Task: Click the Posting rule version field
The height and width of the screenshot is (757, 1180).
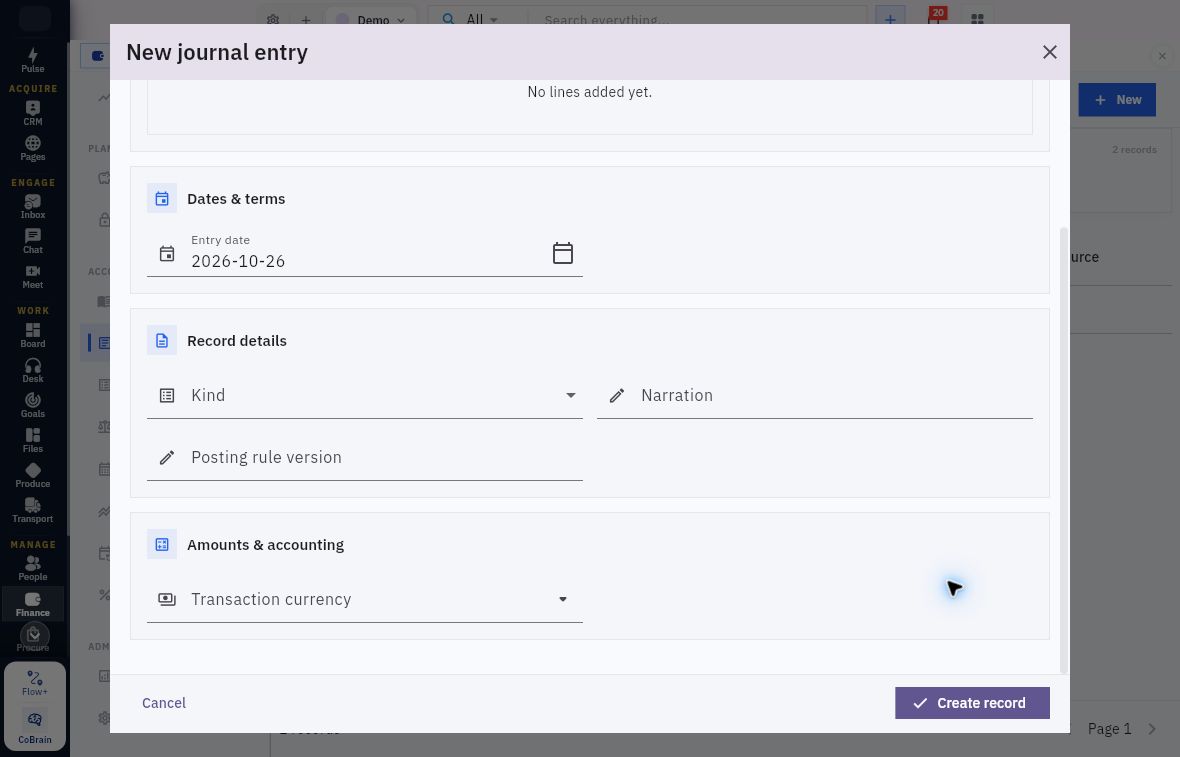Action: 365,458
